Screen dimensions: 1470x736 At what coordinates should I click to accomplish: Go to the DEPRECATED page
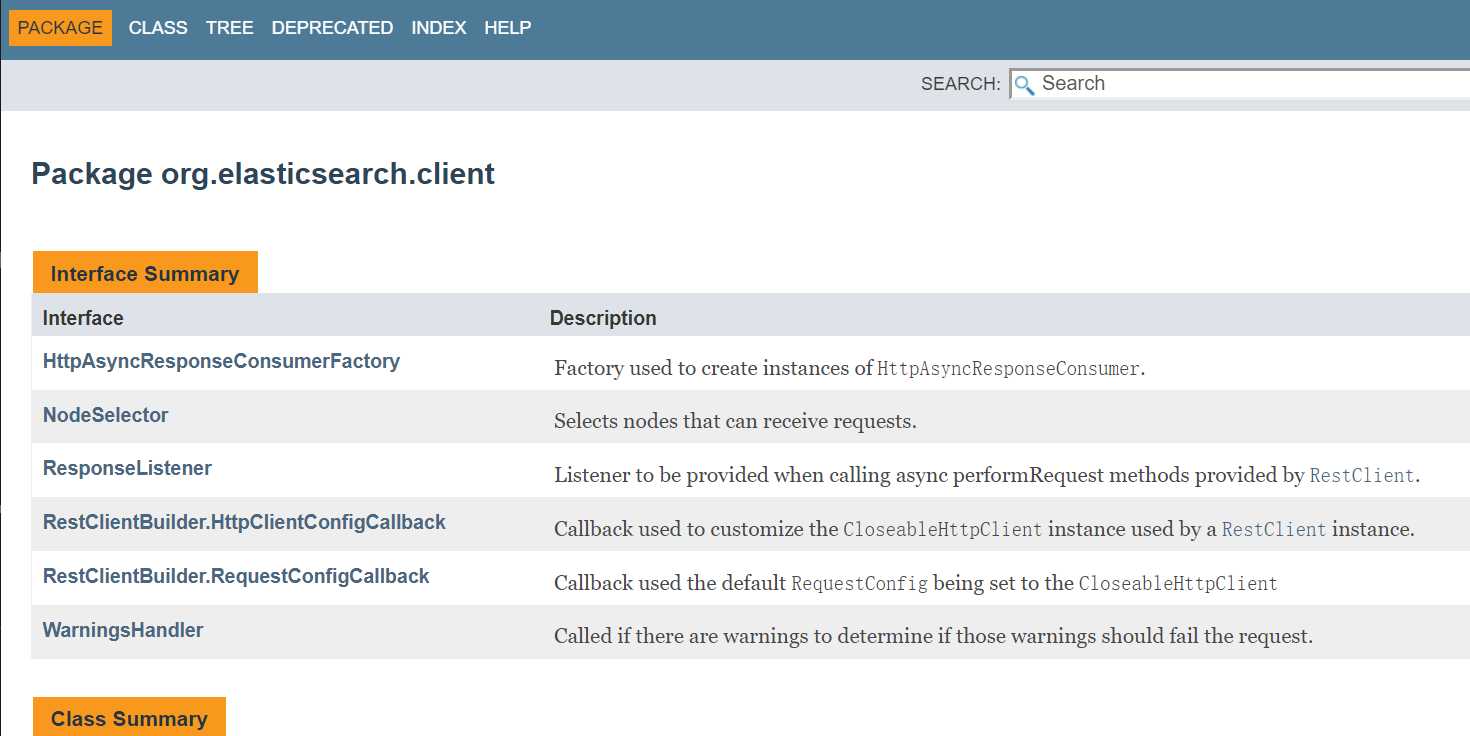332,28
